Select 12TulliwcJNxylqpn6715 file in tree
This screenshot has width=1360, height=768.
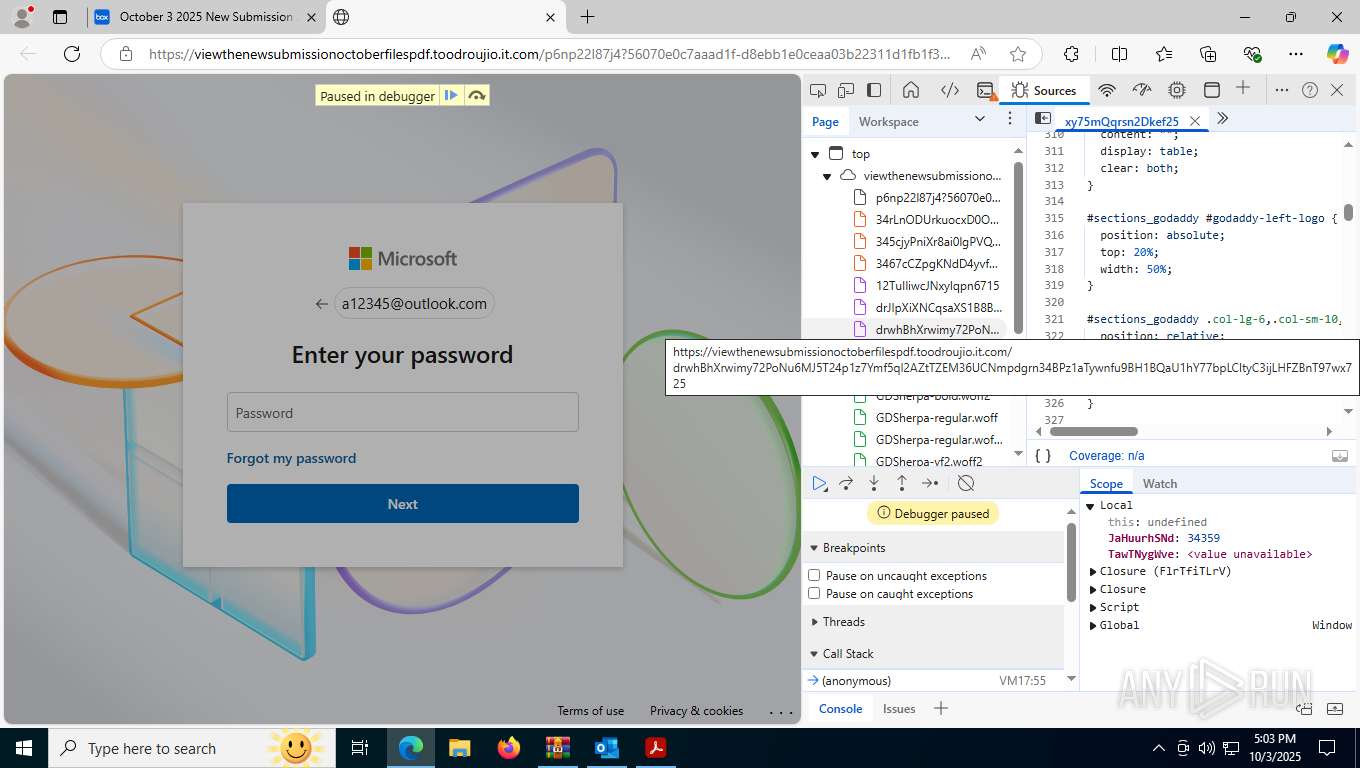(x=937, y=285)
